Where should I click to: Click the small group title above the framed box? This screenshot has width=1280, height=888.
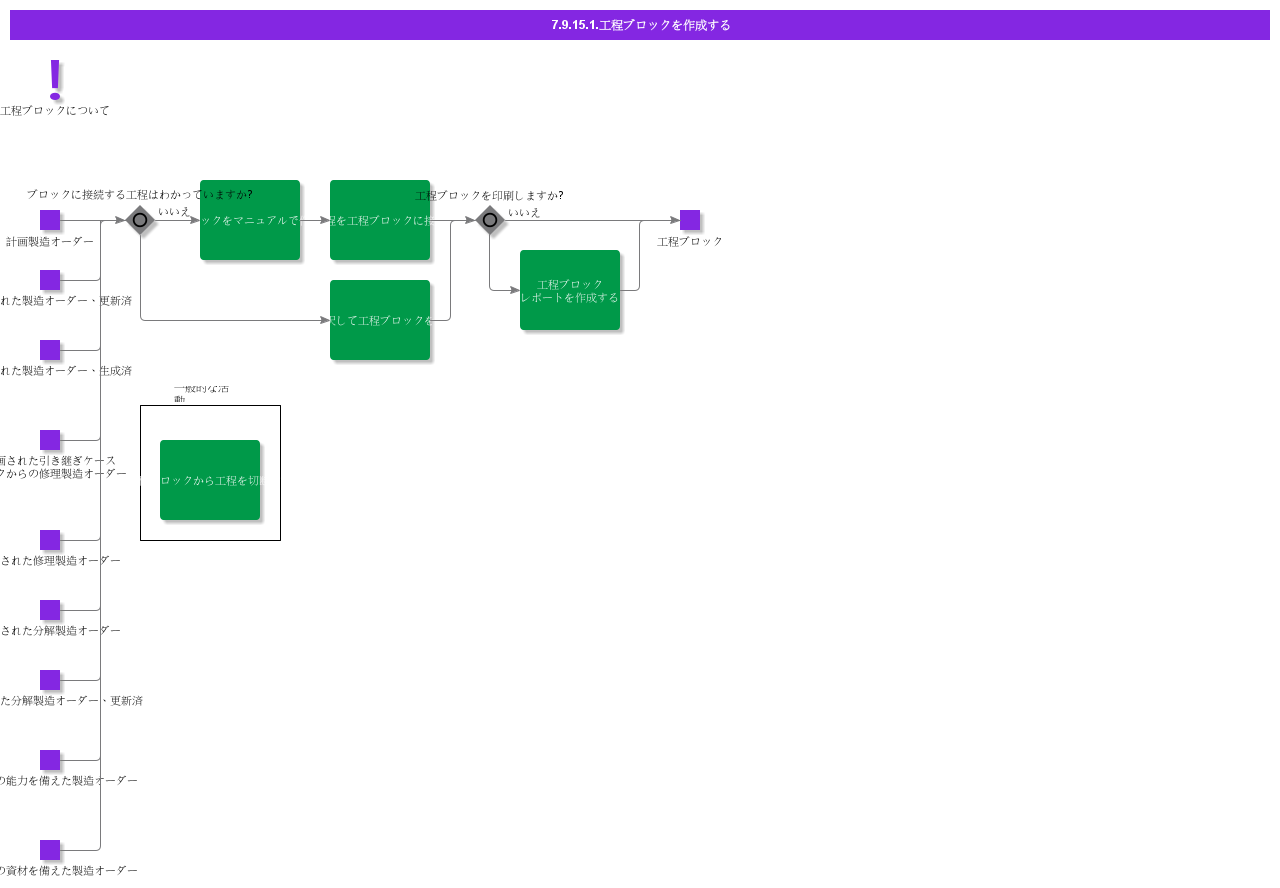pyautogui.click(x=201, y=393)
